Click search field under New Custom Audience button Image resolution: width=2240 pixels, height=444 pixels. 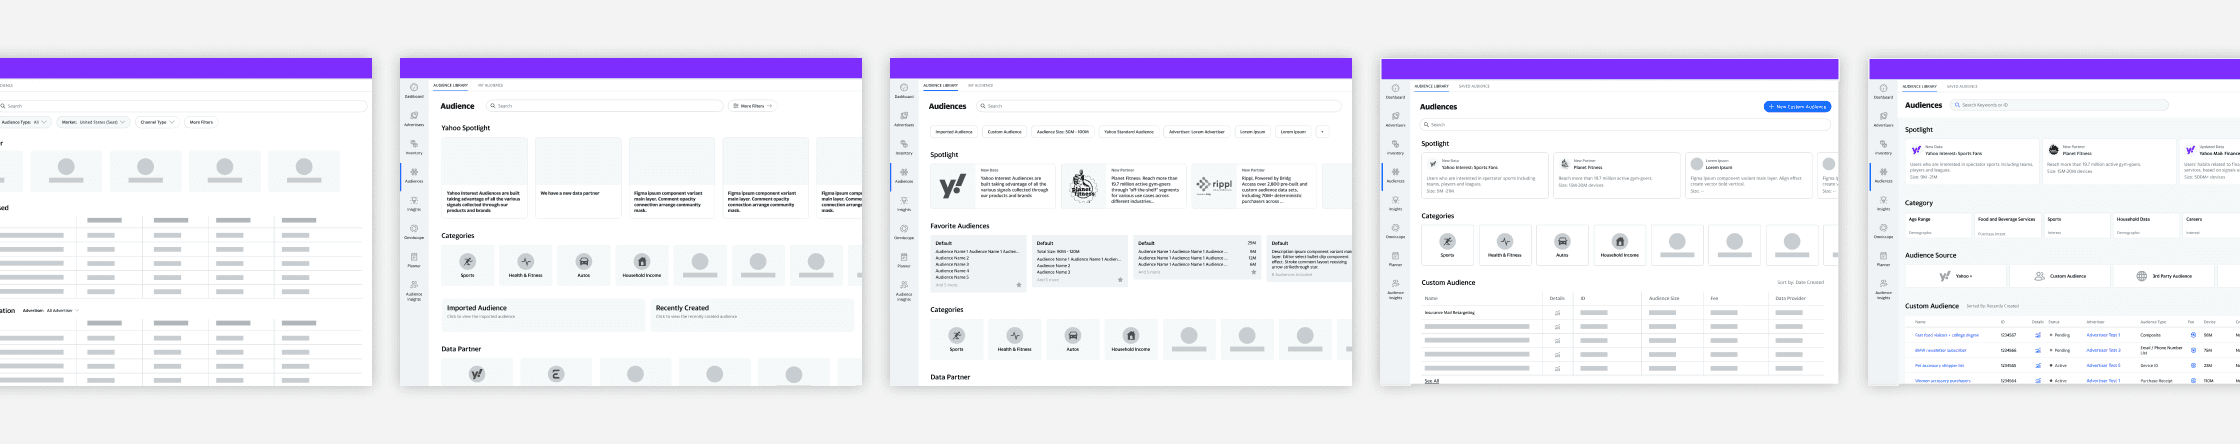click(x=1625, y=124)
